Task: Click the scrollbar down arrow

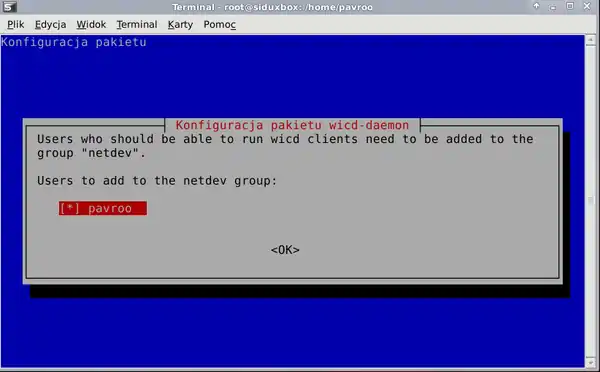Action: (590, 362)
